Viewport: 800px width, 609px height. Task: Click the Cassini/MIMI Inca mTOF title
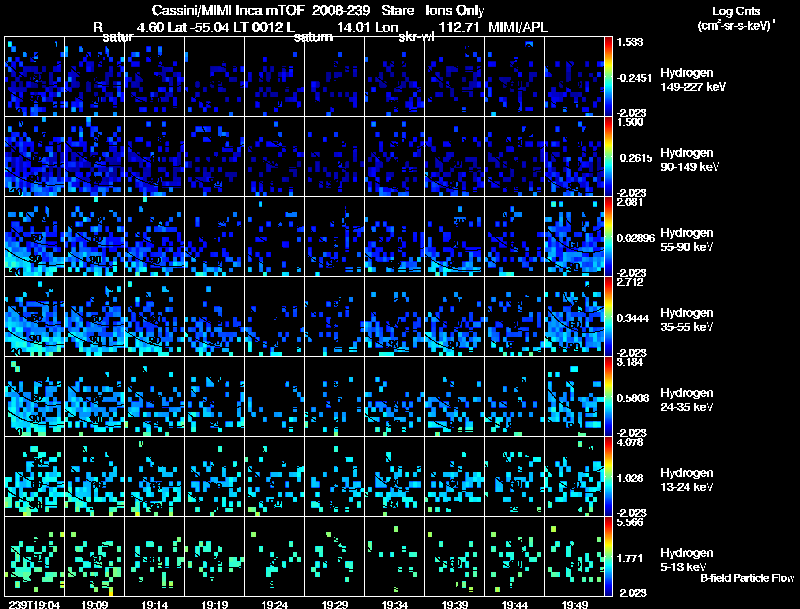(x=228, y=11)
